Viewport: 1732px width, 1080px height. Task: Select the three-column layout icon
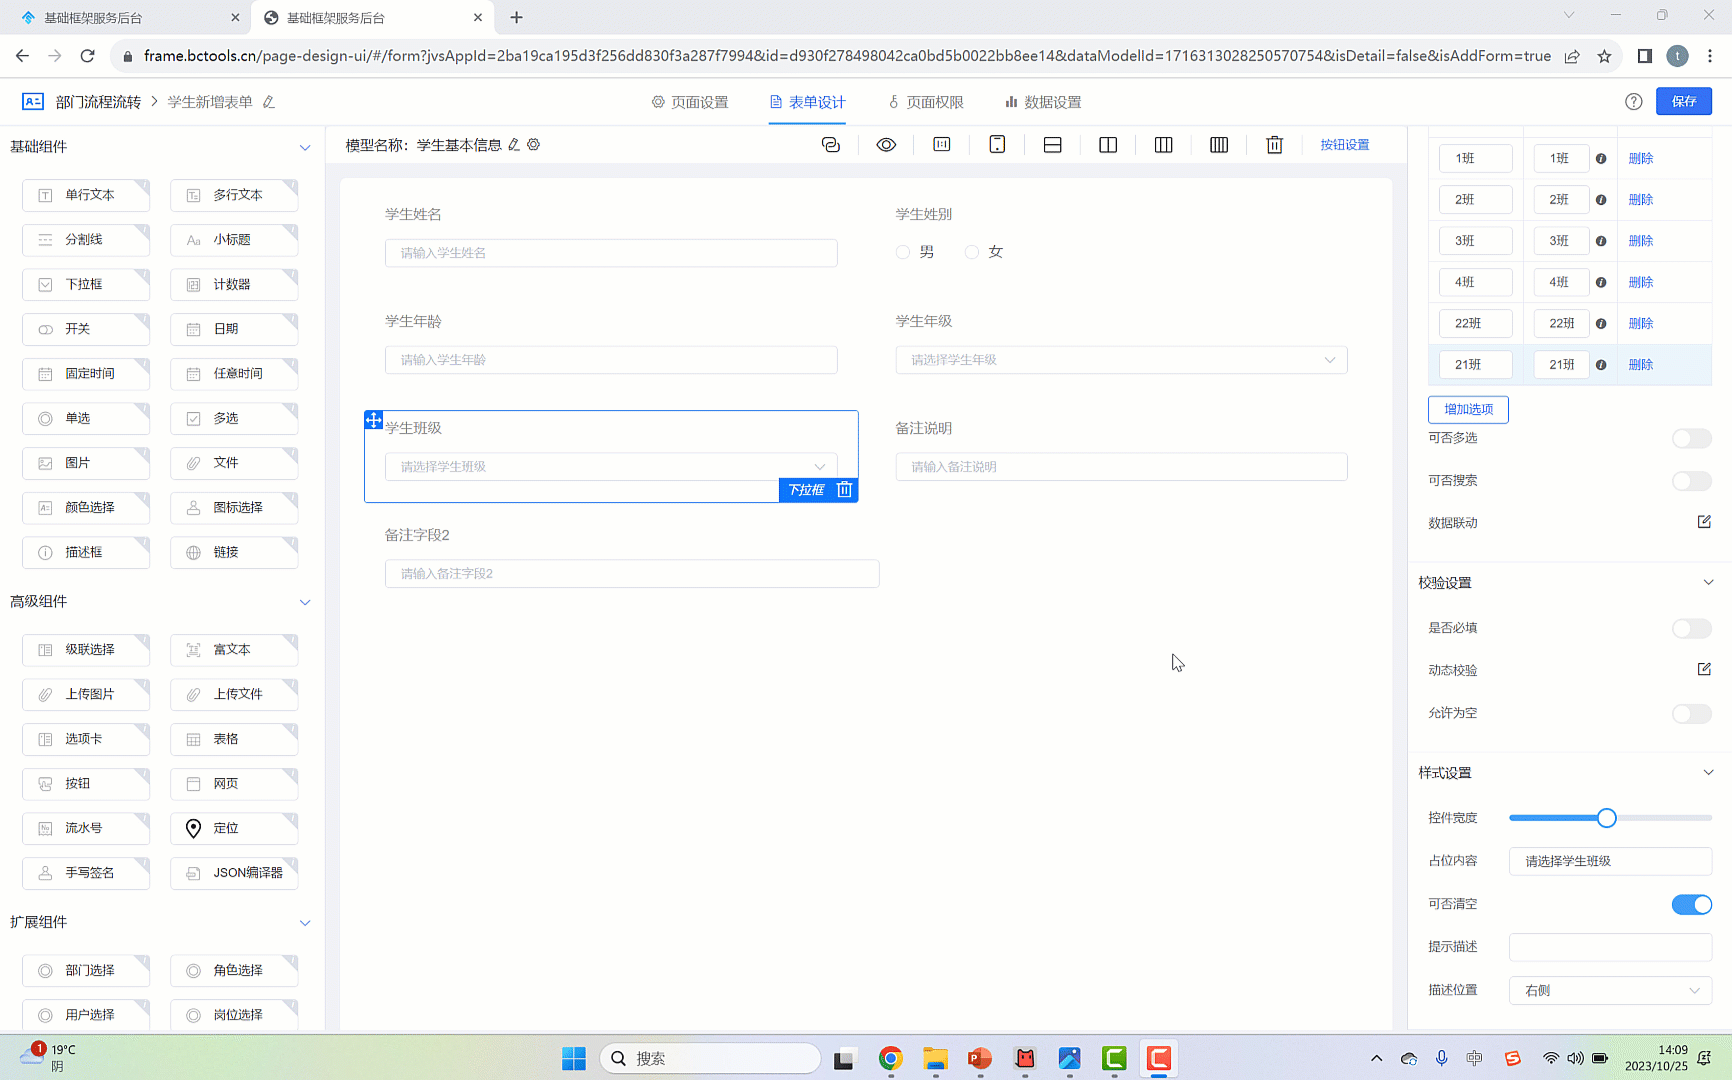pos(1163,145)
